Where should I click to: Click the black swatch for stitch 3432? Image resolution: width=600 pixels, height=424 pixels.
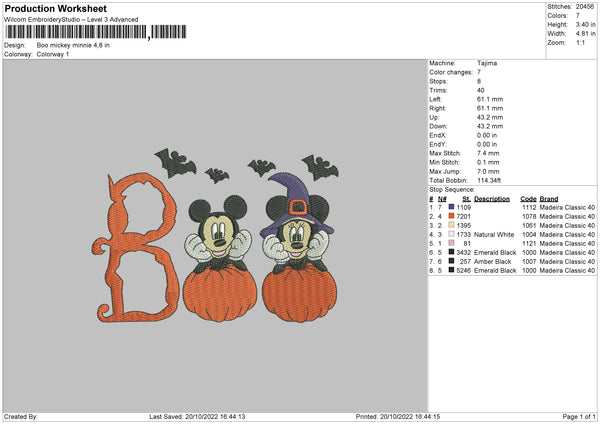coord(451,252)
